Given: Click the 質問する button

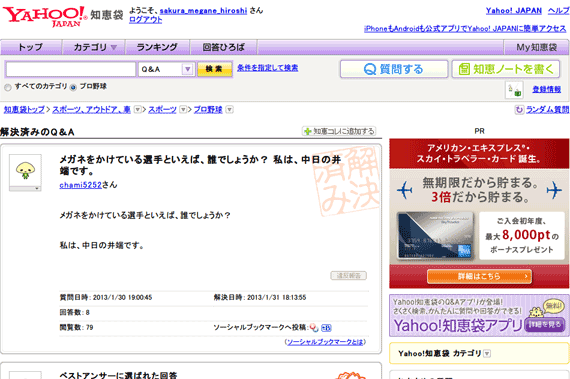Looking at the screenshot, I should click(x=394, y=69).
